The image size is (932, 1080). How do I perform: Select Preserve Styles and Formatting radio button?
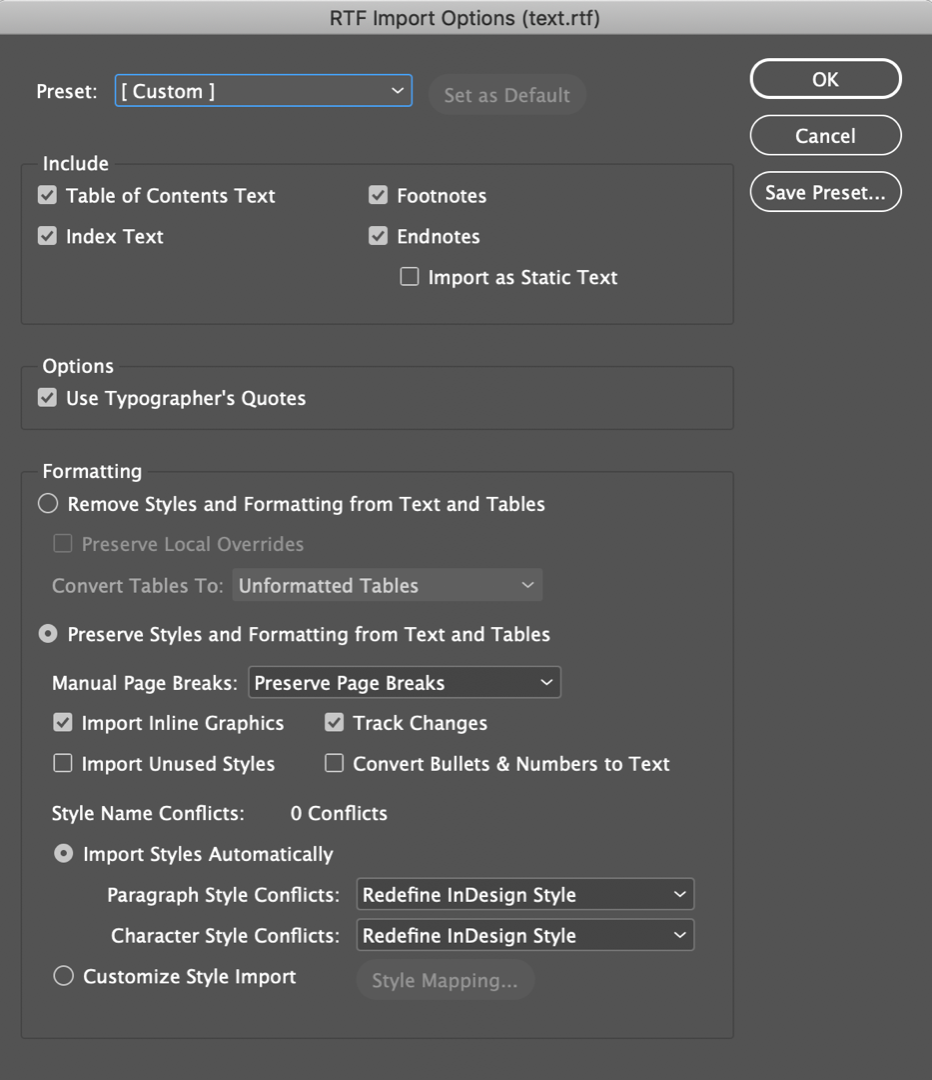[x=48, y=635]
